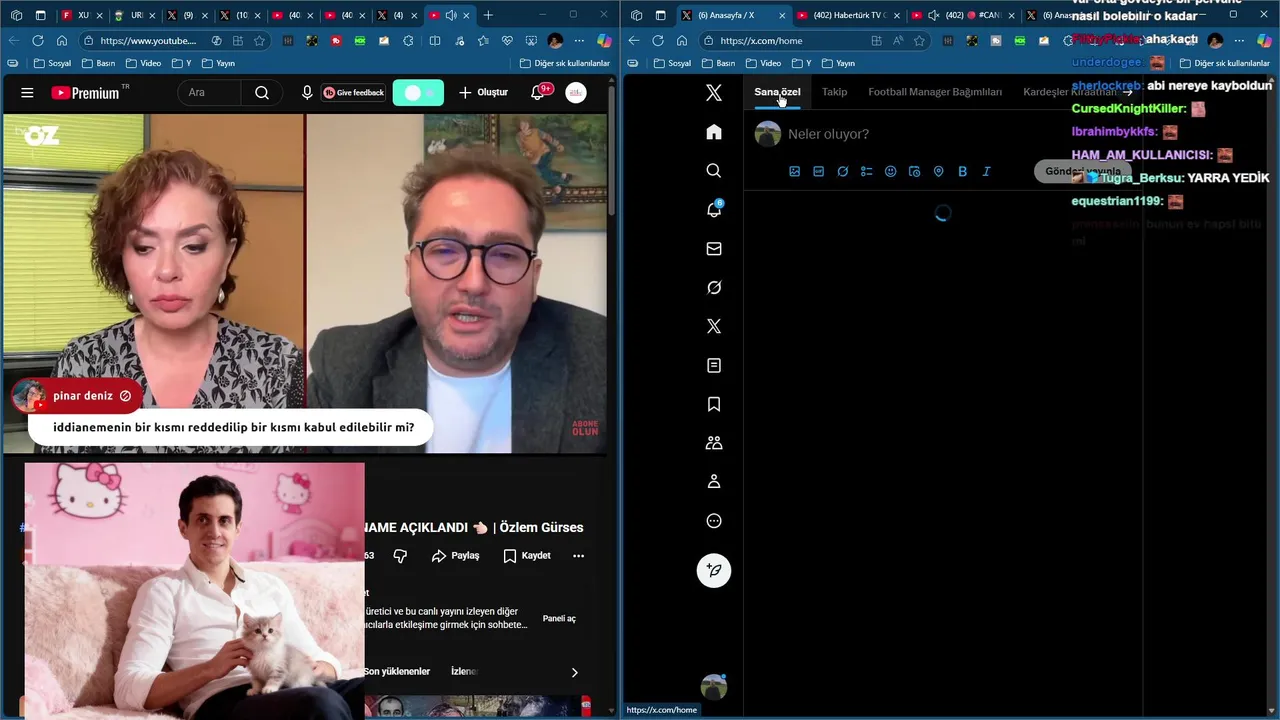
Task: Open X notifications bell in sidebar
Action: (x=714, y=210)
